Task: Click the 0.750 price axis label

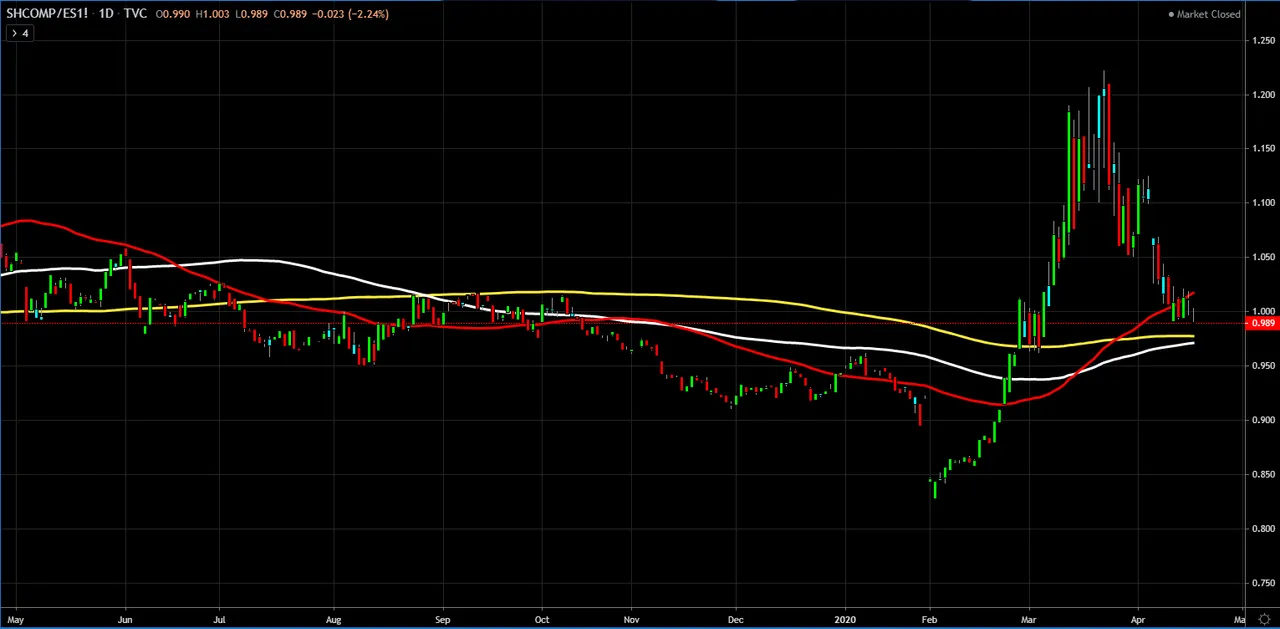Action: 1263,583
